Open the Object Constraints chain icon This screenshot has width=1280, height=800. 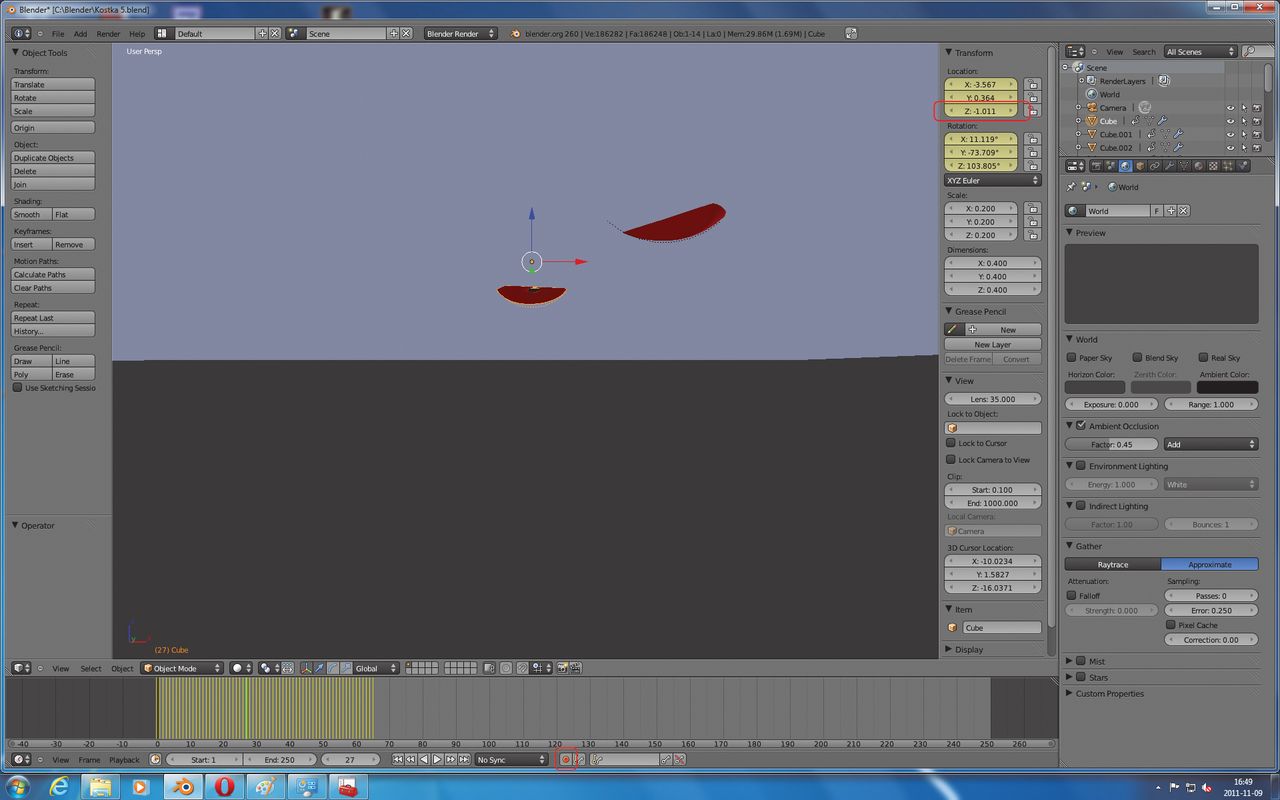[1154, 166]
